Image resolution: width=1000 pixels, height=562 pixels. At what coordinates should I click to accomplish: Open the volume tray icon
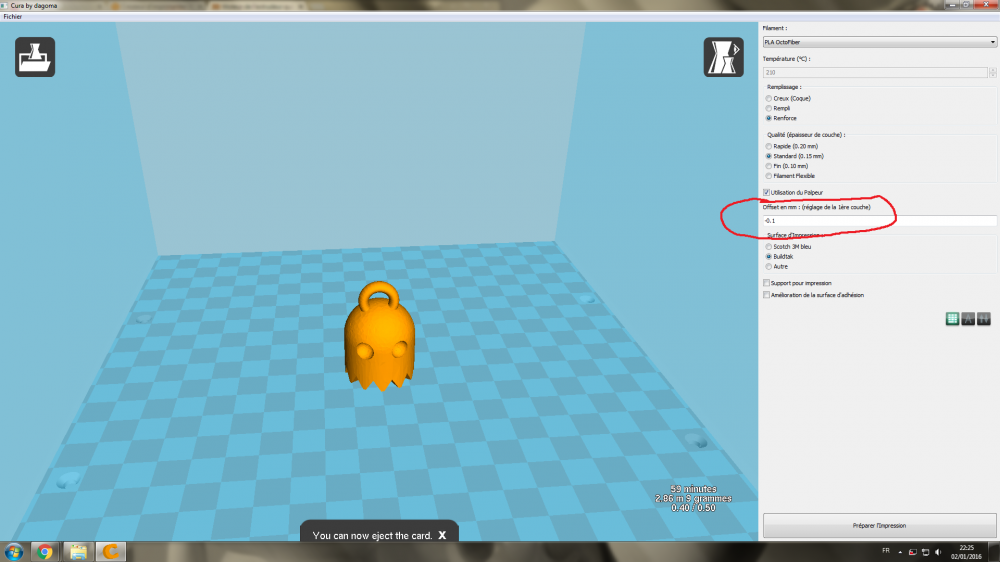click(x=938, y=552)
